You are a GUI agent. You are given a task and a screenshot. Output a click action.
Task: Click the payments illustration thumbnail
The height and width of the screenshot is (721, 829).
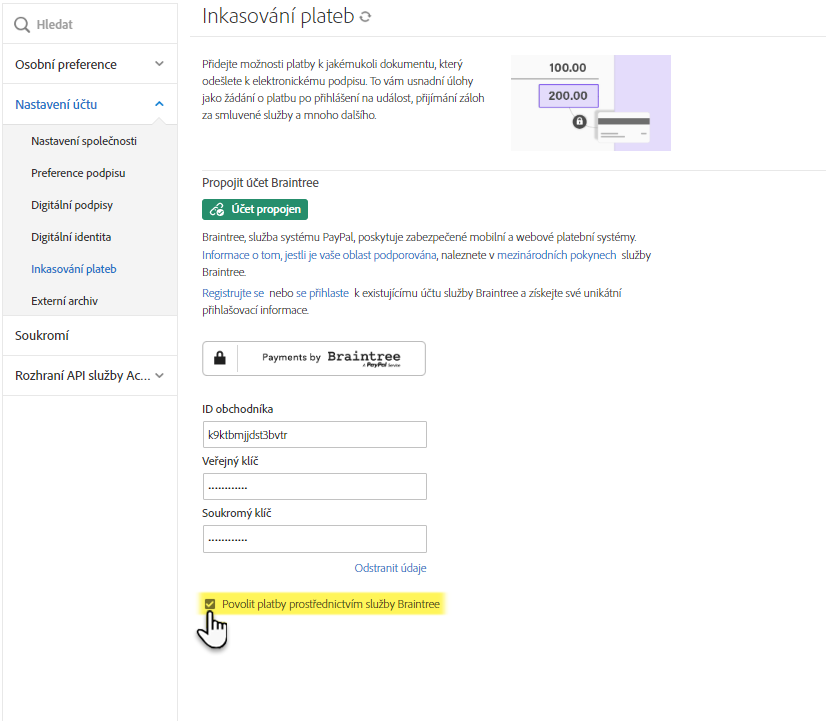click(x=590, y=102)
